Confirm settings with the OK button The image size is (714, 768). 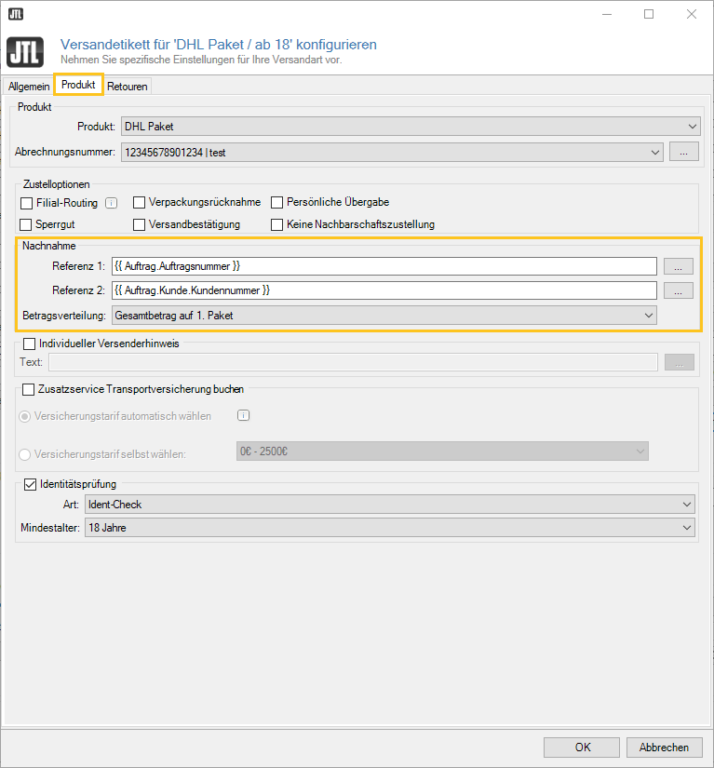pos(582,747)
